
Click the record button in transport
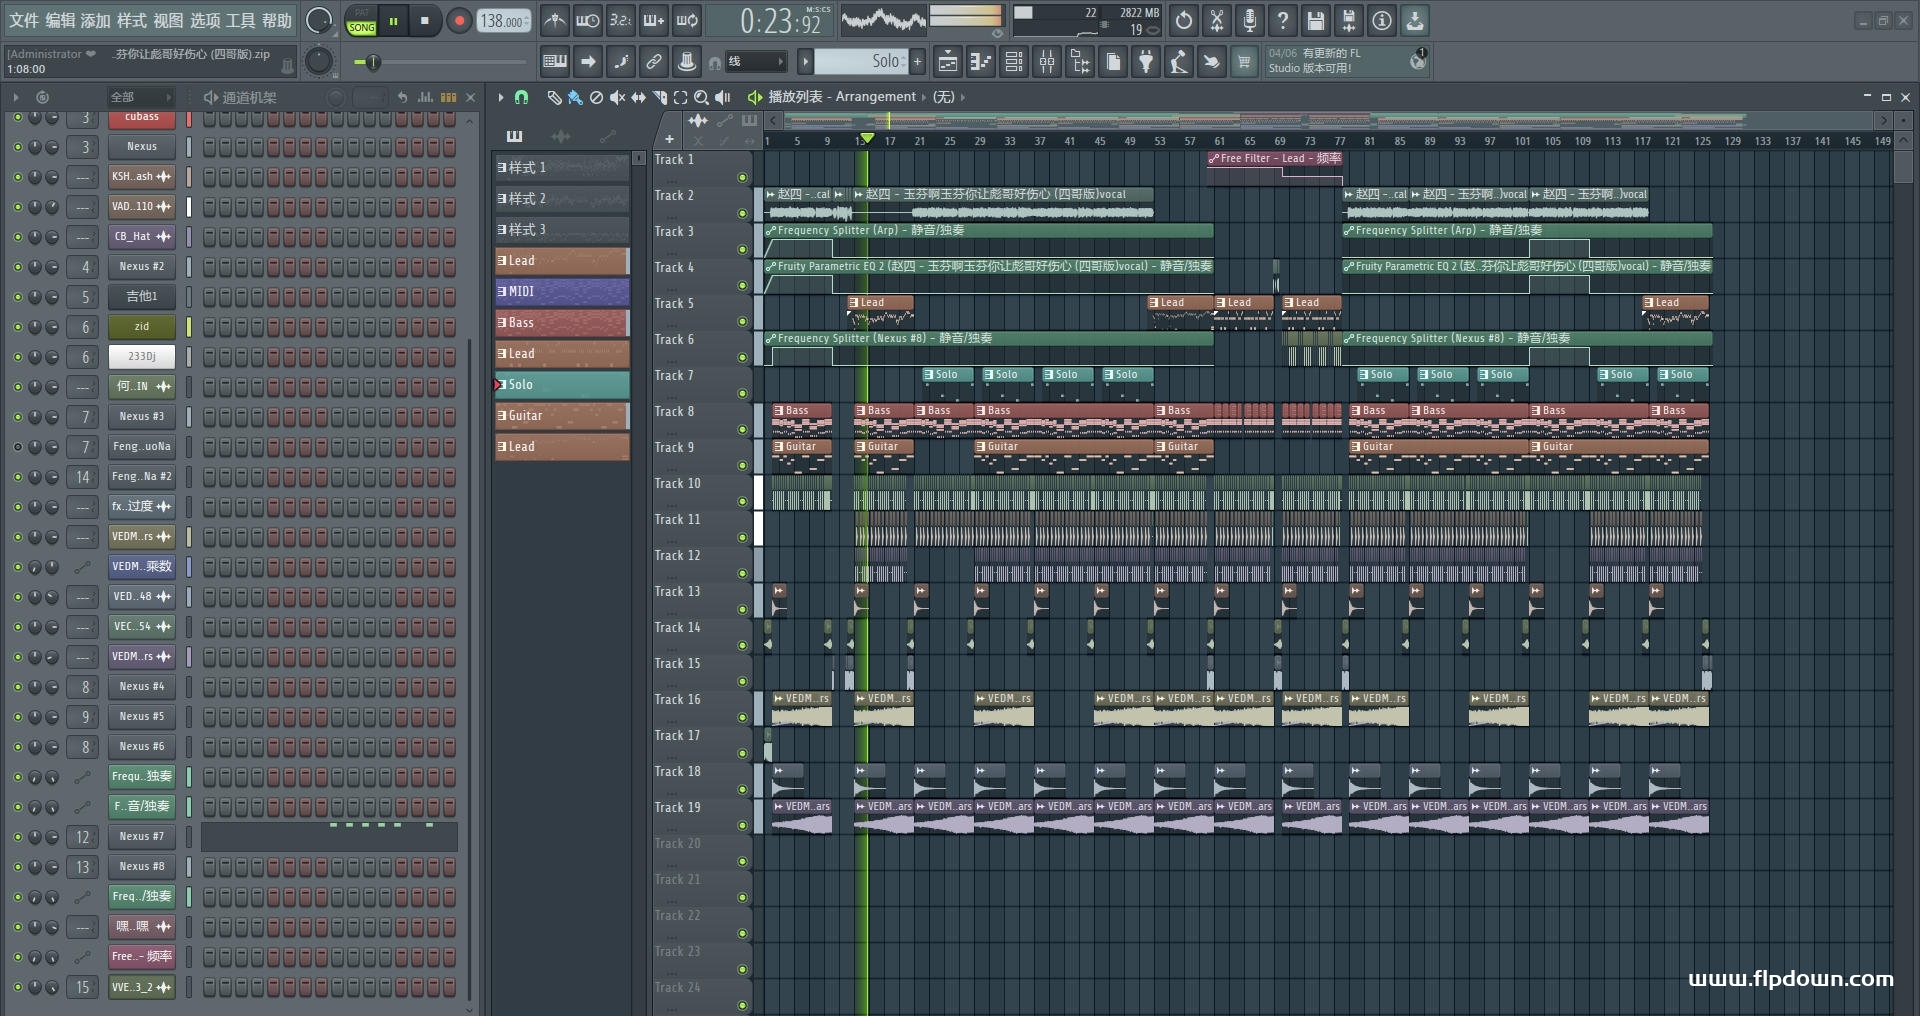pyautogui.click(x=459, y=21)
